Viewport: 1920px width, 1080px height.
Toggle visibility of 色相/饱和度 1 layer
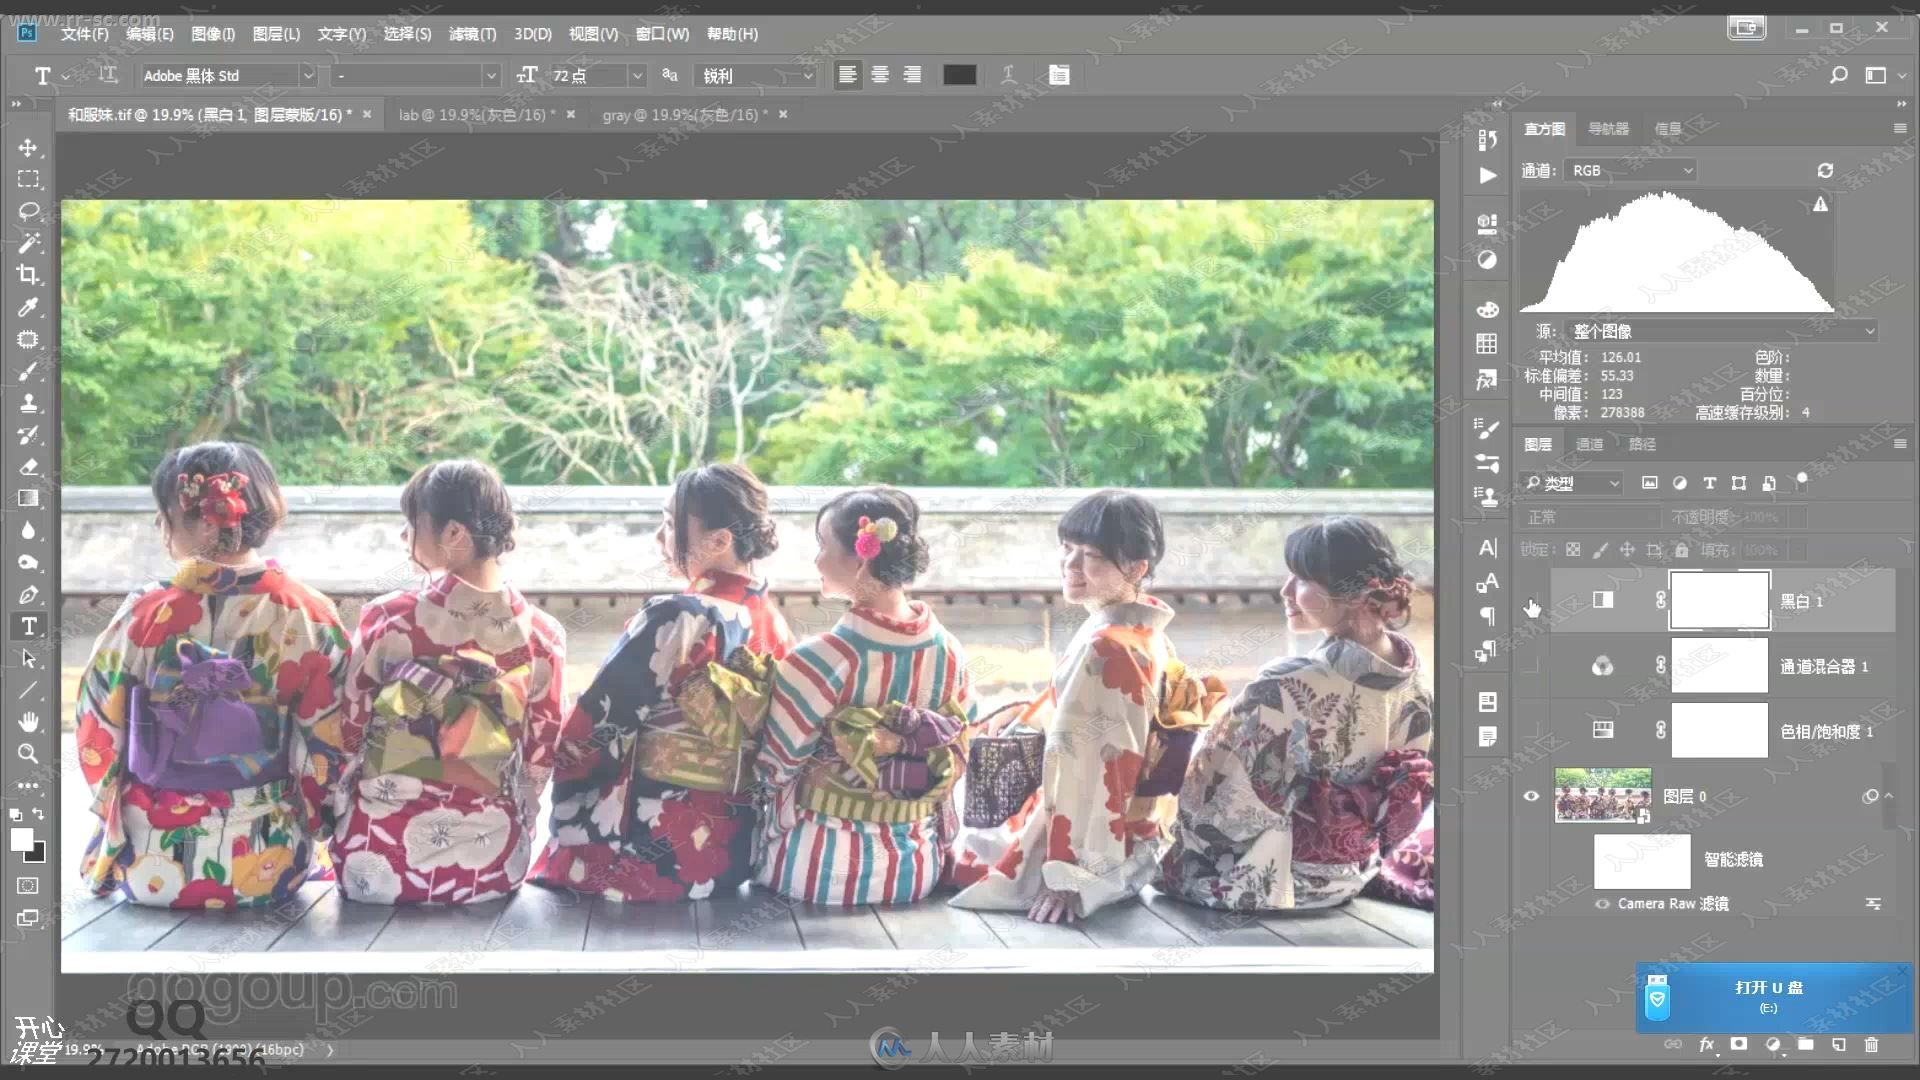[x=1531, y=731]
